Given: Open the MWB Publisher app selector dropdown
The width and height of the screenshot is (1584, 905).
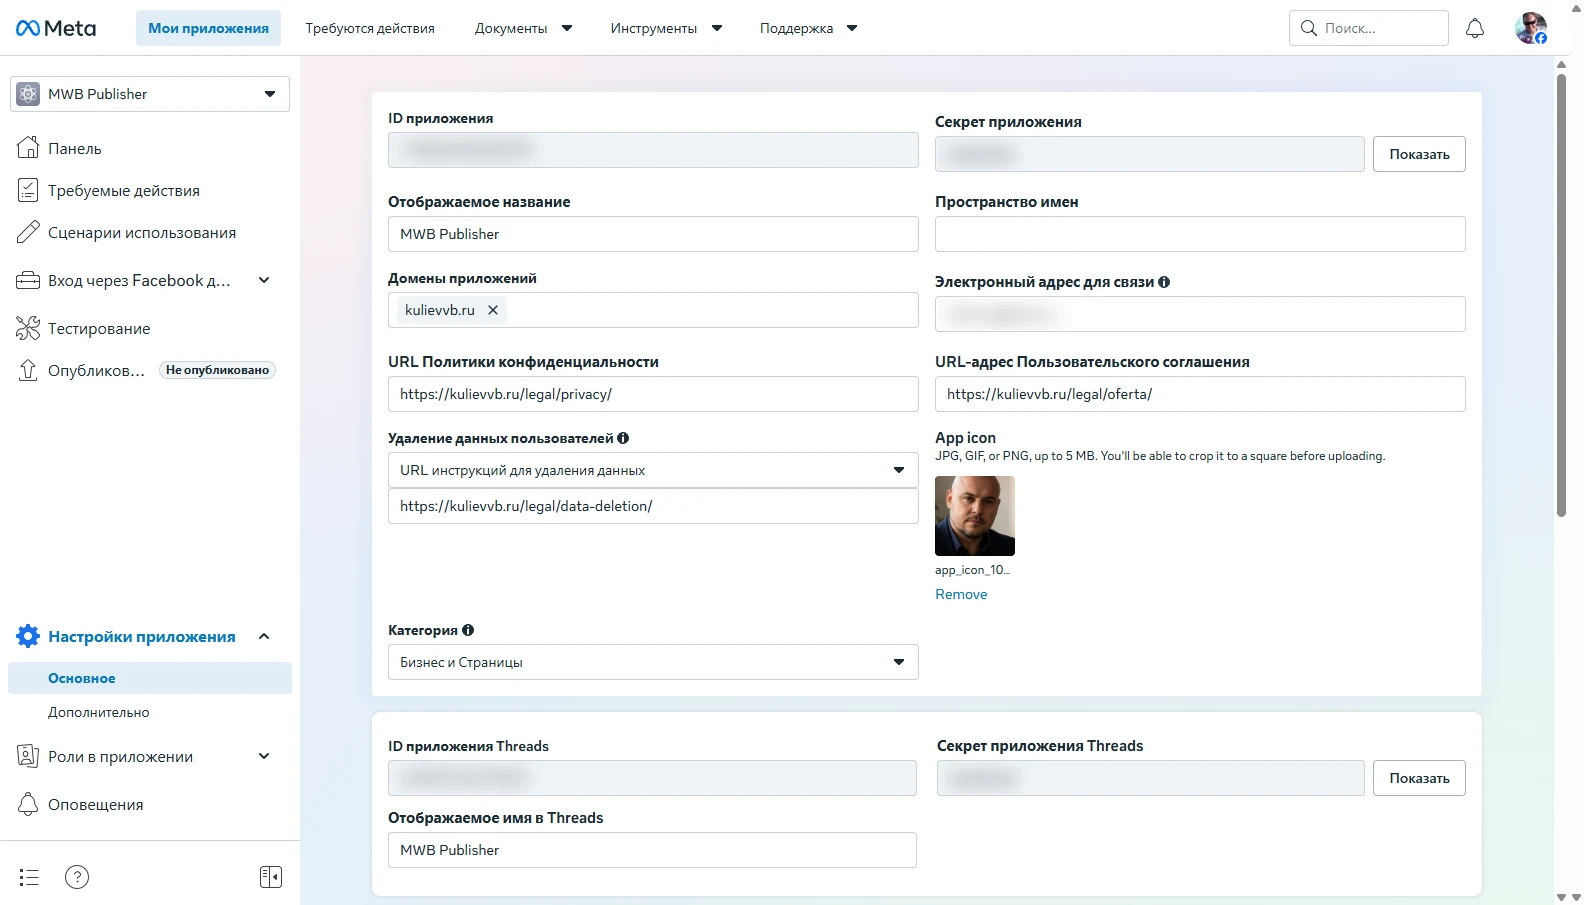Looking at the screenshot, I should click(x=150, y=94).
